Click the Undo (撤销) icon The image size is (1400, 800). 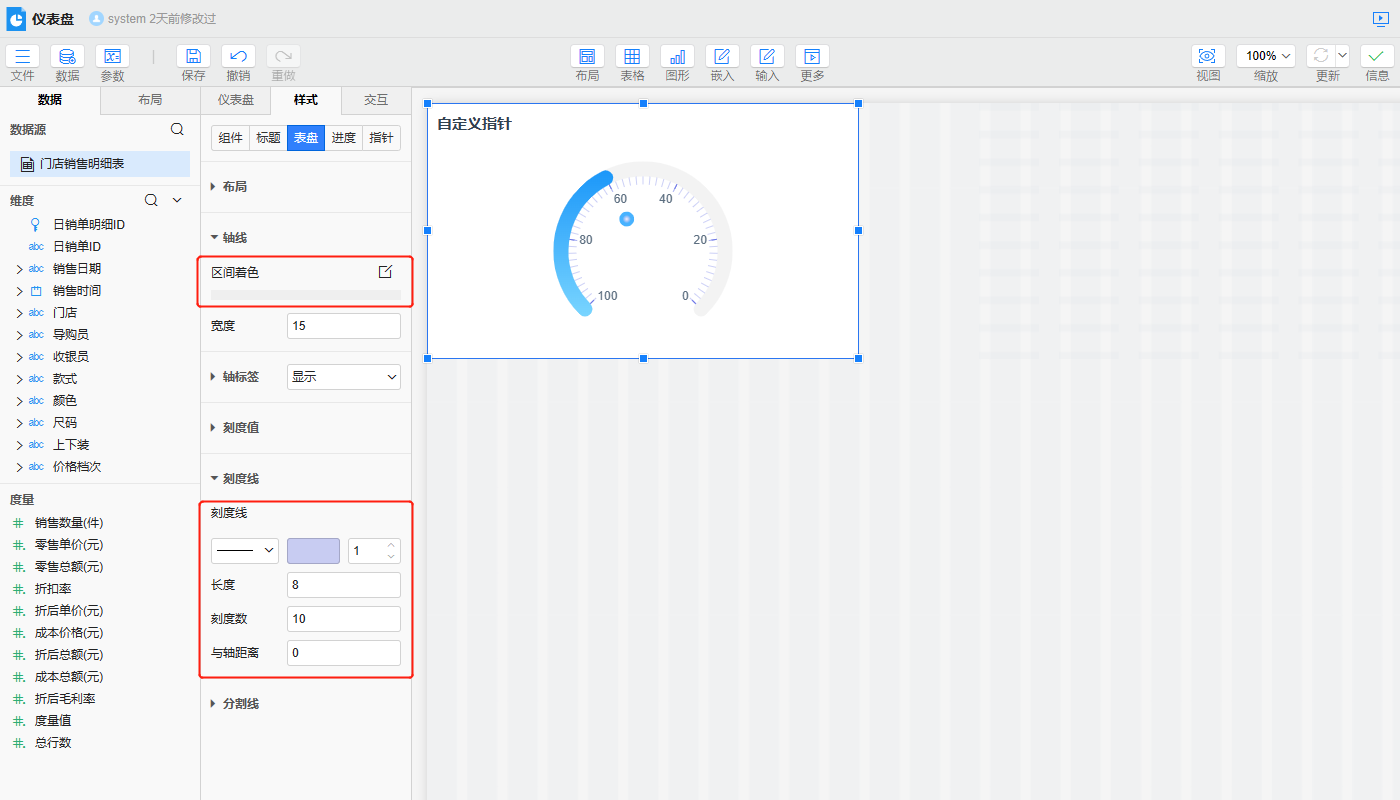point(238,57)
